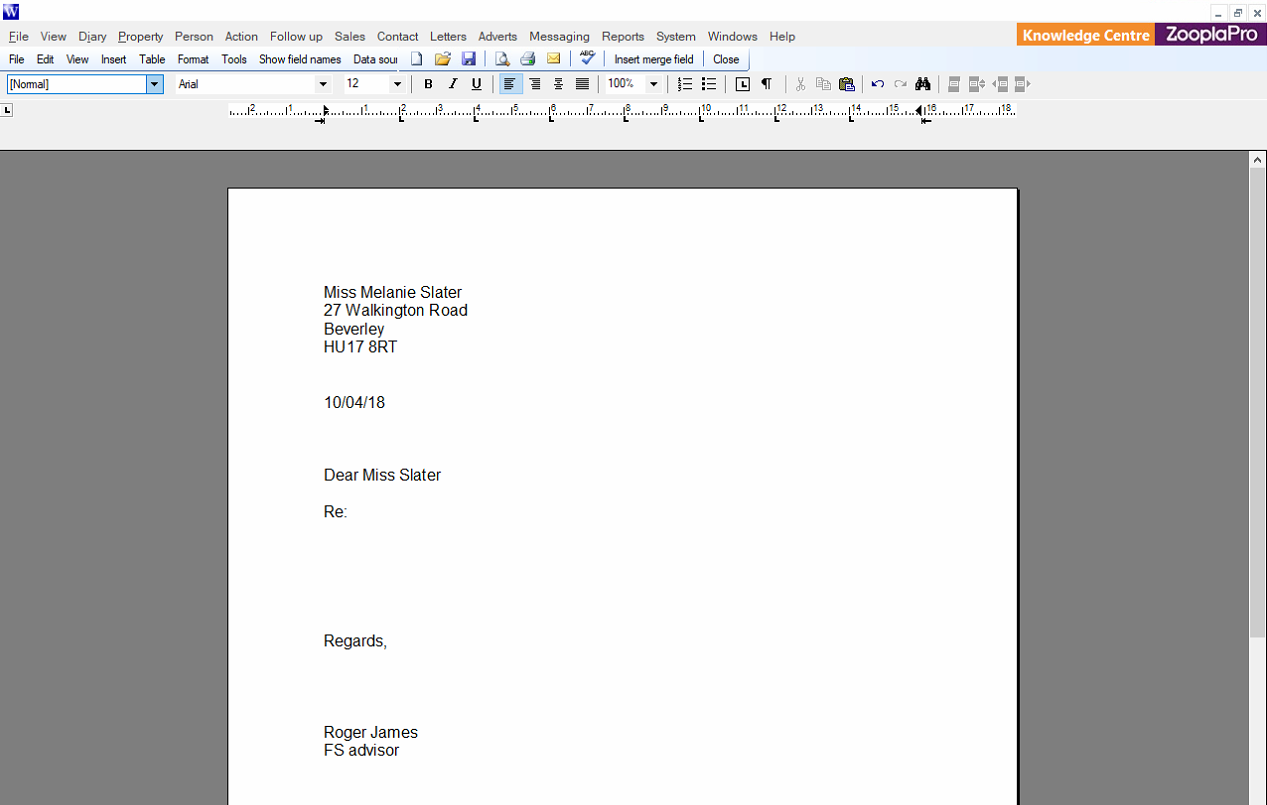Viewport: 1267px width, 805px height.
Task: Click the binoculars find icon
Action: coord(922,84)
